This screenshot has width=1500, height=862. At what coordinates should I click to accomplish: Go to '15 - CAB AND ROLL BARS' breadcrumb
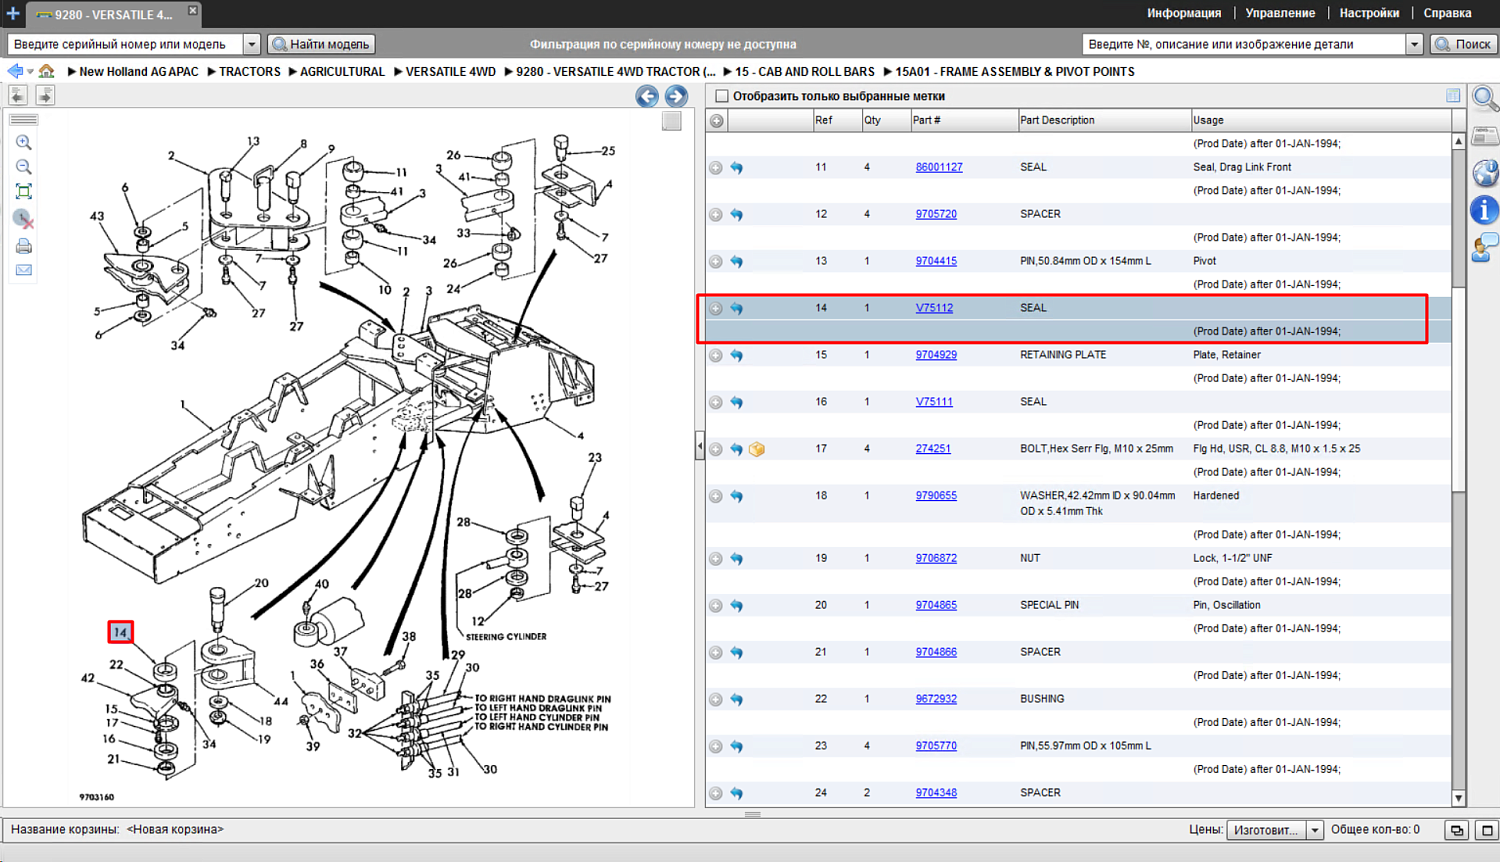pyautogui.click(x=804, y=72)
